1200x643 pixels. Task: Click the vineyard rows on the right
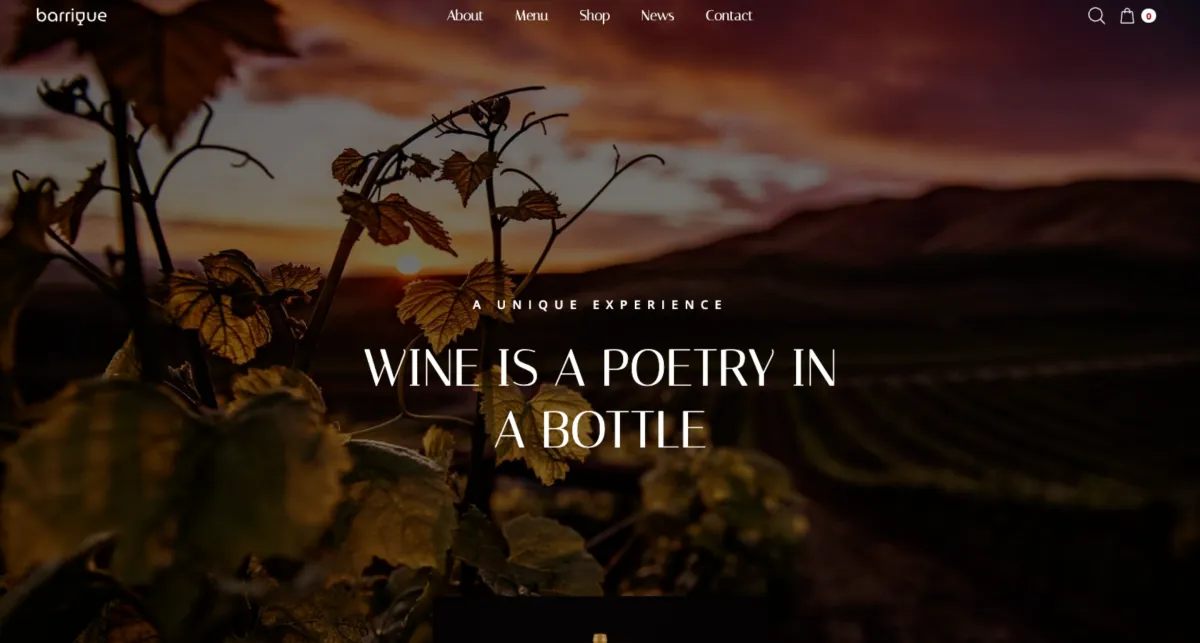pyautogui.click(x=1000, y=420)
